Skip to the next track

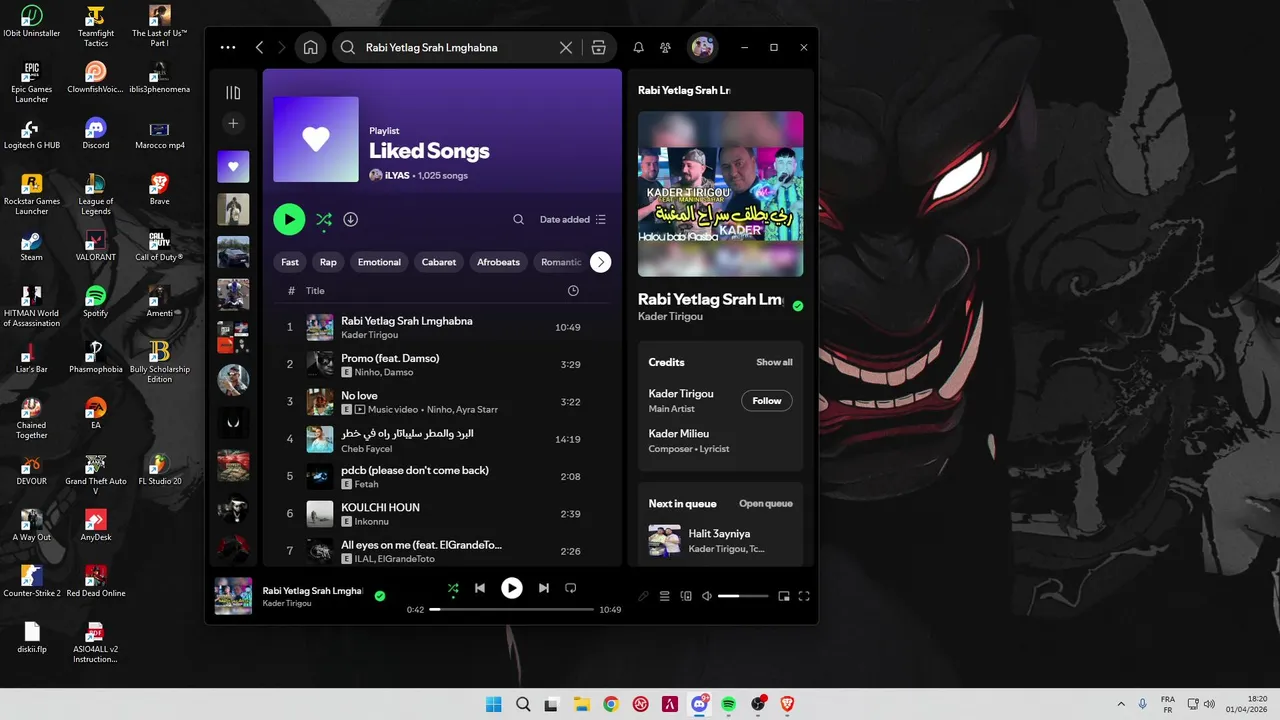pos(544,588)
